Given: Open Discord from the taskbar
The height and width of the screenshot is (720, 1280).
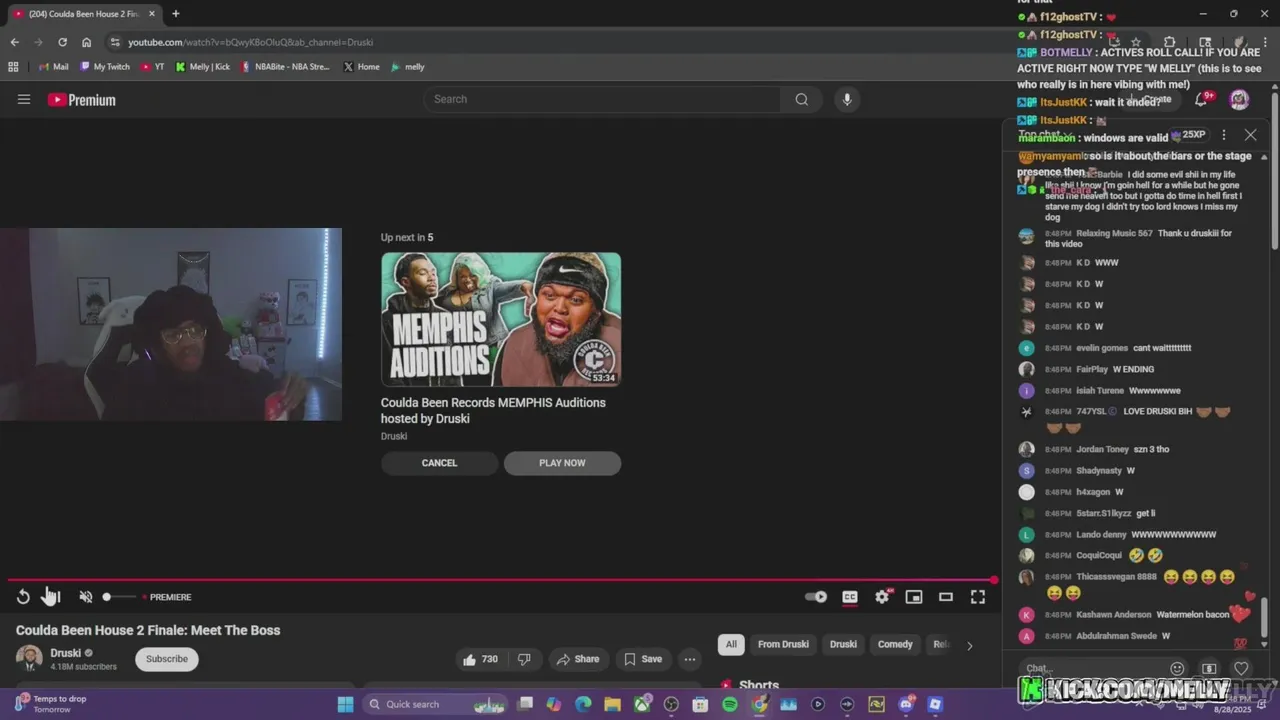Looking at the screenshot, I should pyautogui.click(x=906, y=704).
